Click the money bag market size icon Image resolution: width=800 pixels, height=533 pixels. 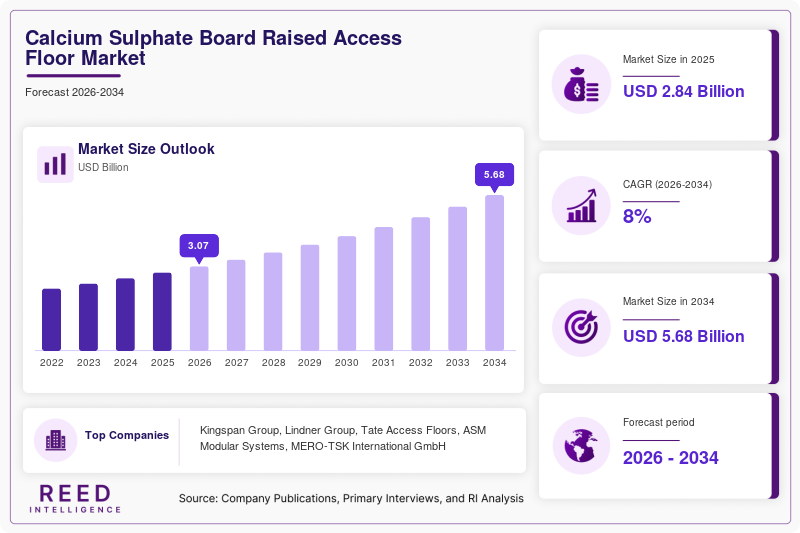pyautogui.click(x=581, y=84)
